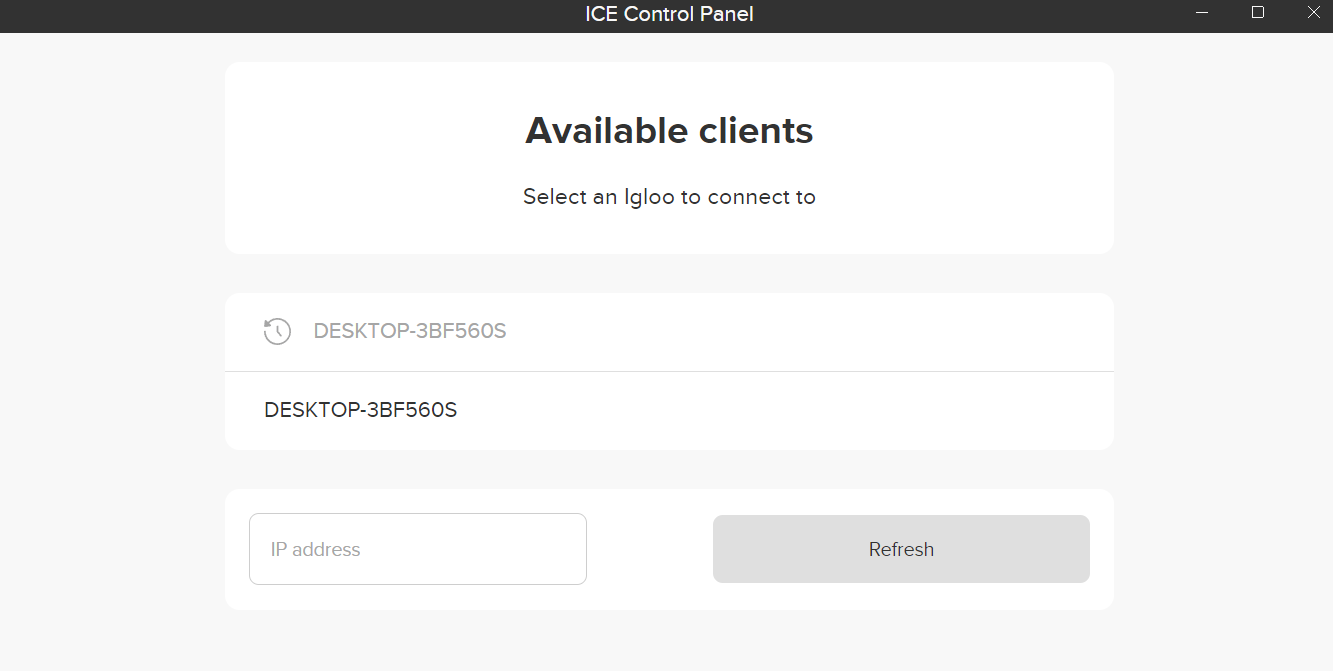Viewport: 1333px width, 671px height.
Task: Focus the IP address input field
Action: 417,548
